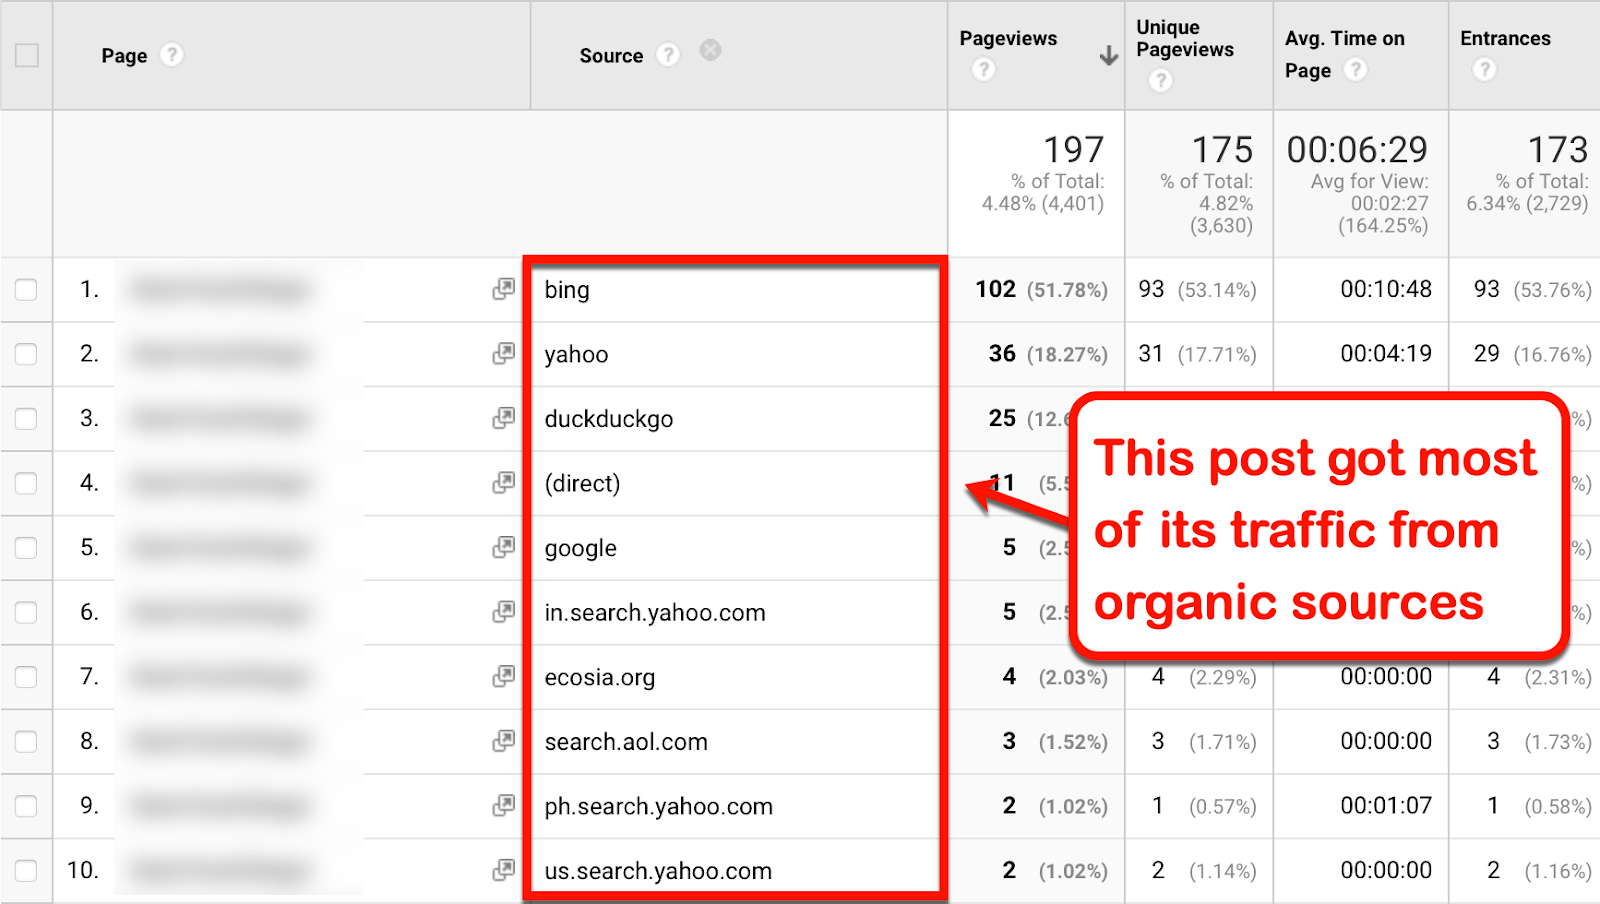1600x904 pixels.
Task: Sort by the Entrances column header
Action: click(x=1505, y=38)
